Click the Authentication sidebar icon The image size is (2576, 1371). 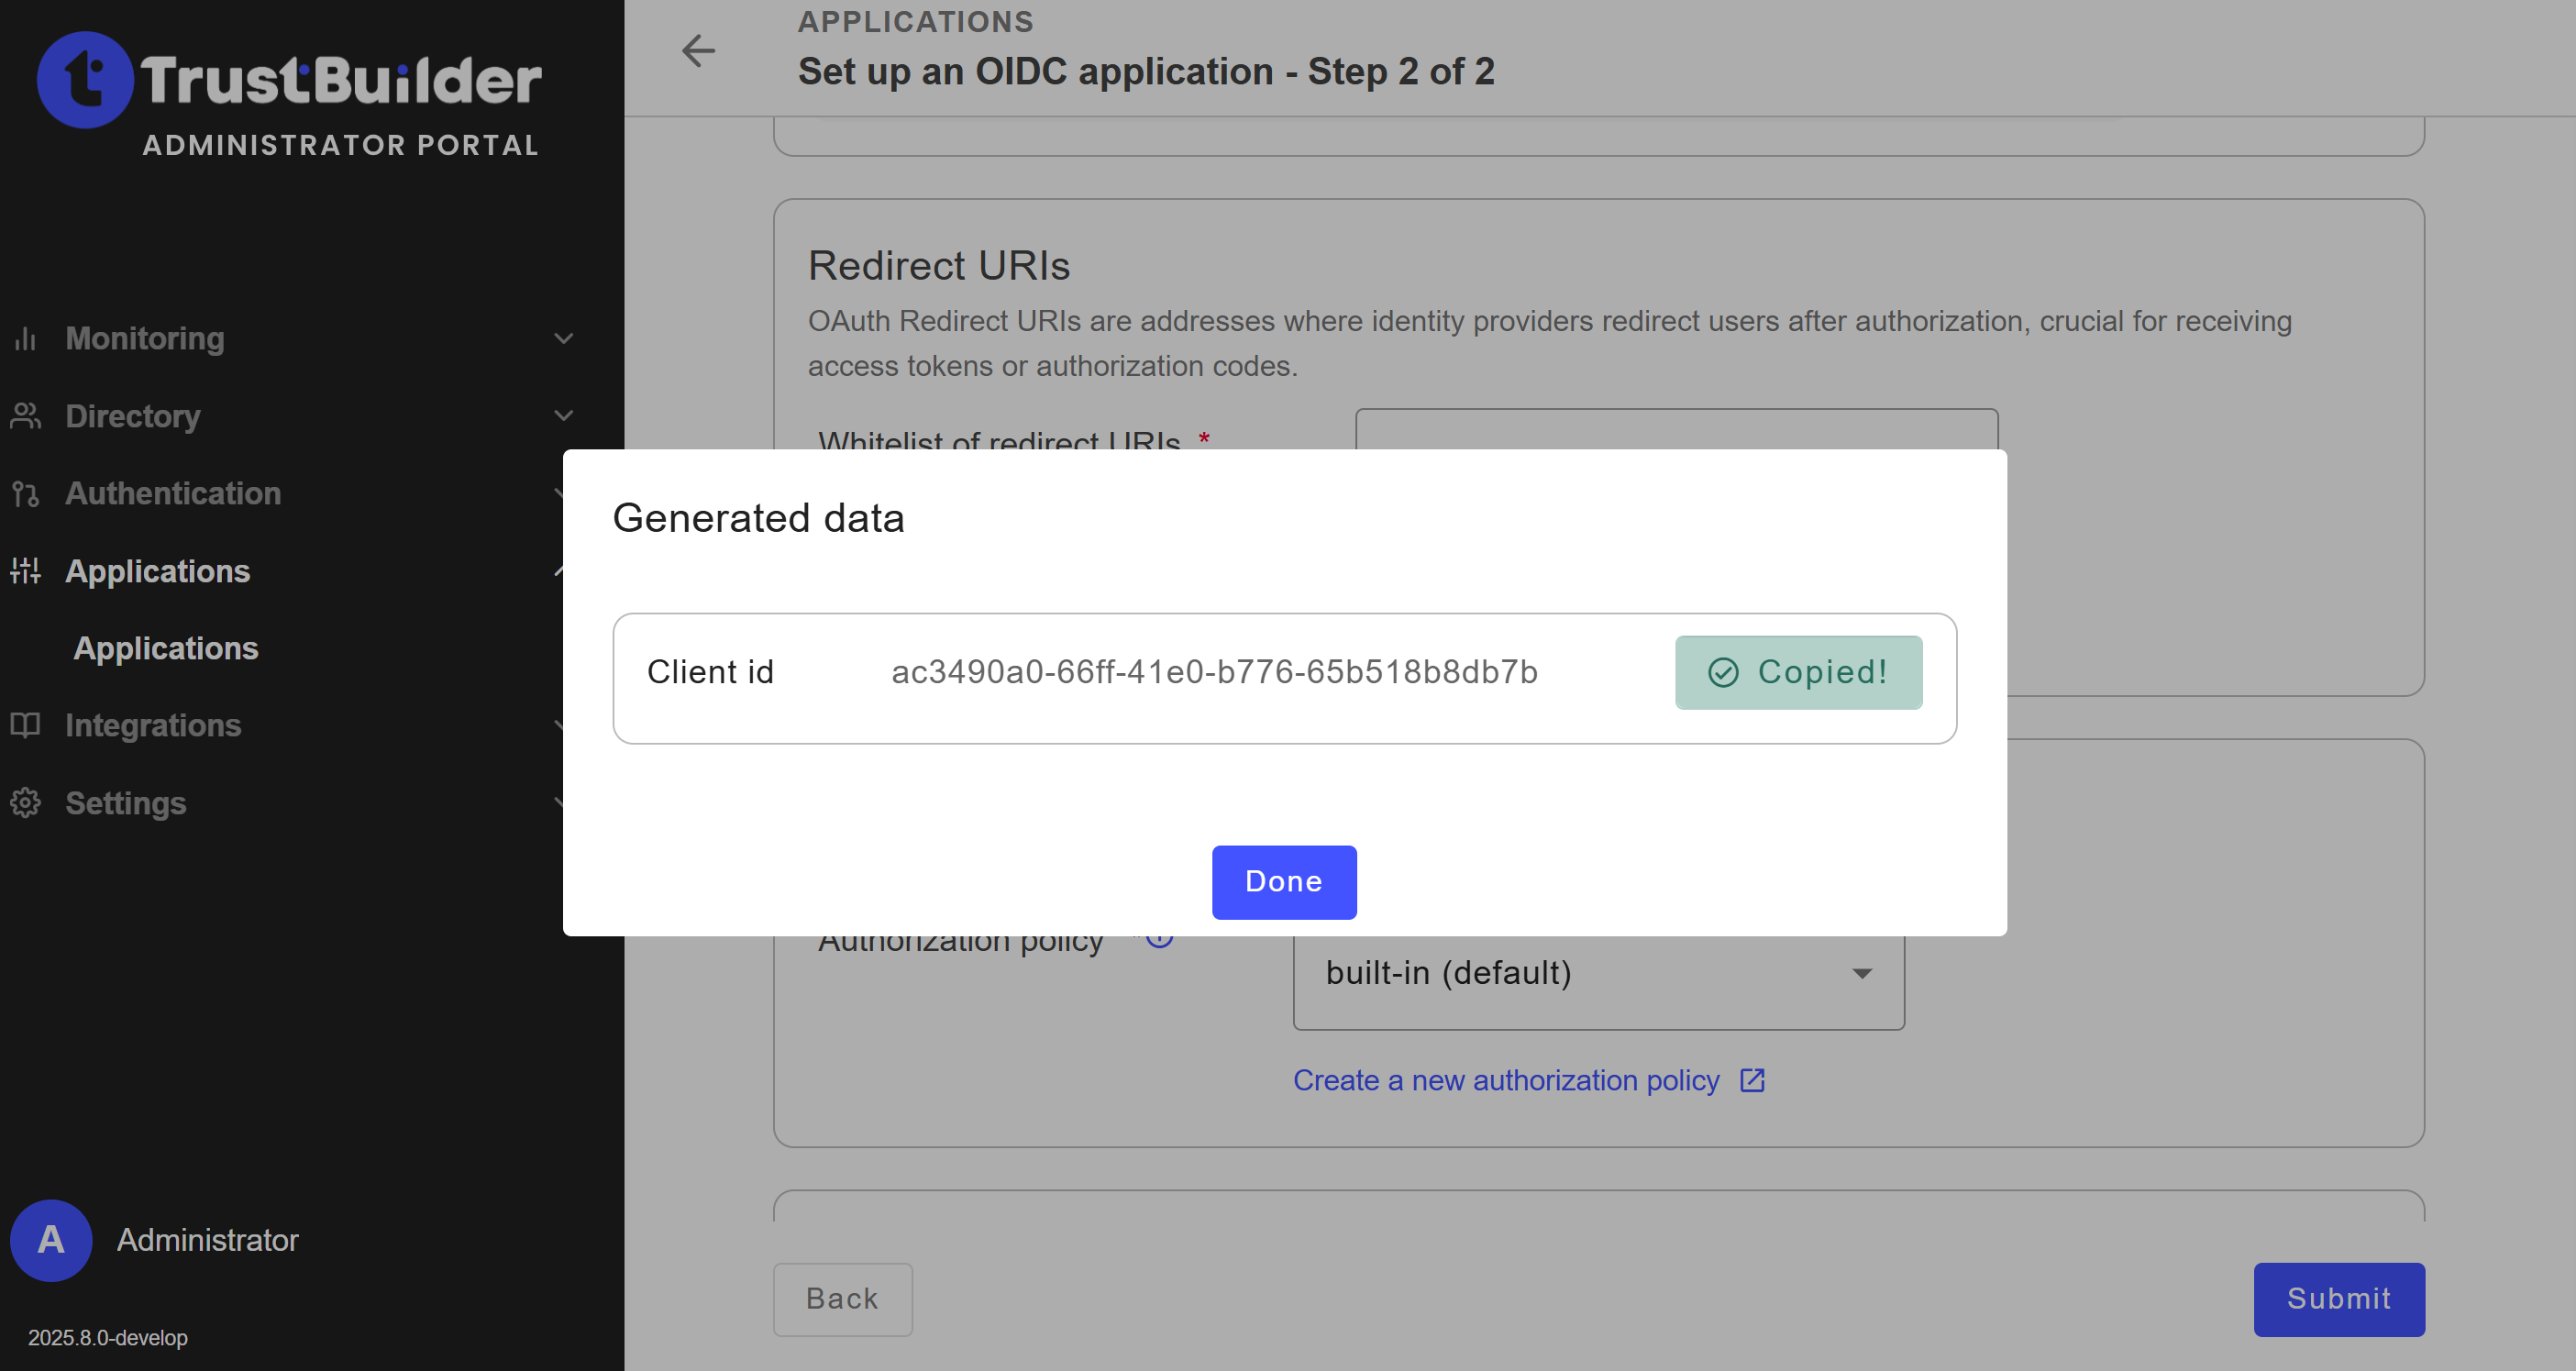tap(26, 493)
